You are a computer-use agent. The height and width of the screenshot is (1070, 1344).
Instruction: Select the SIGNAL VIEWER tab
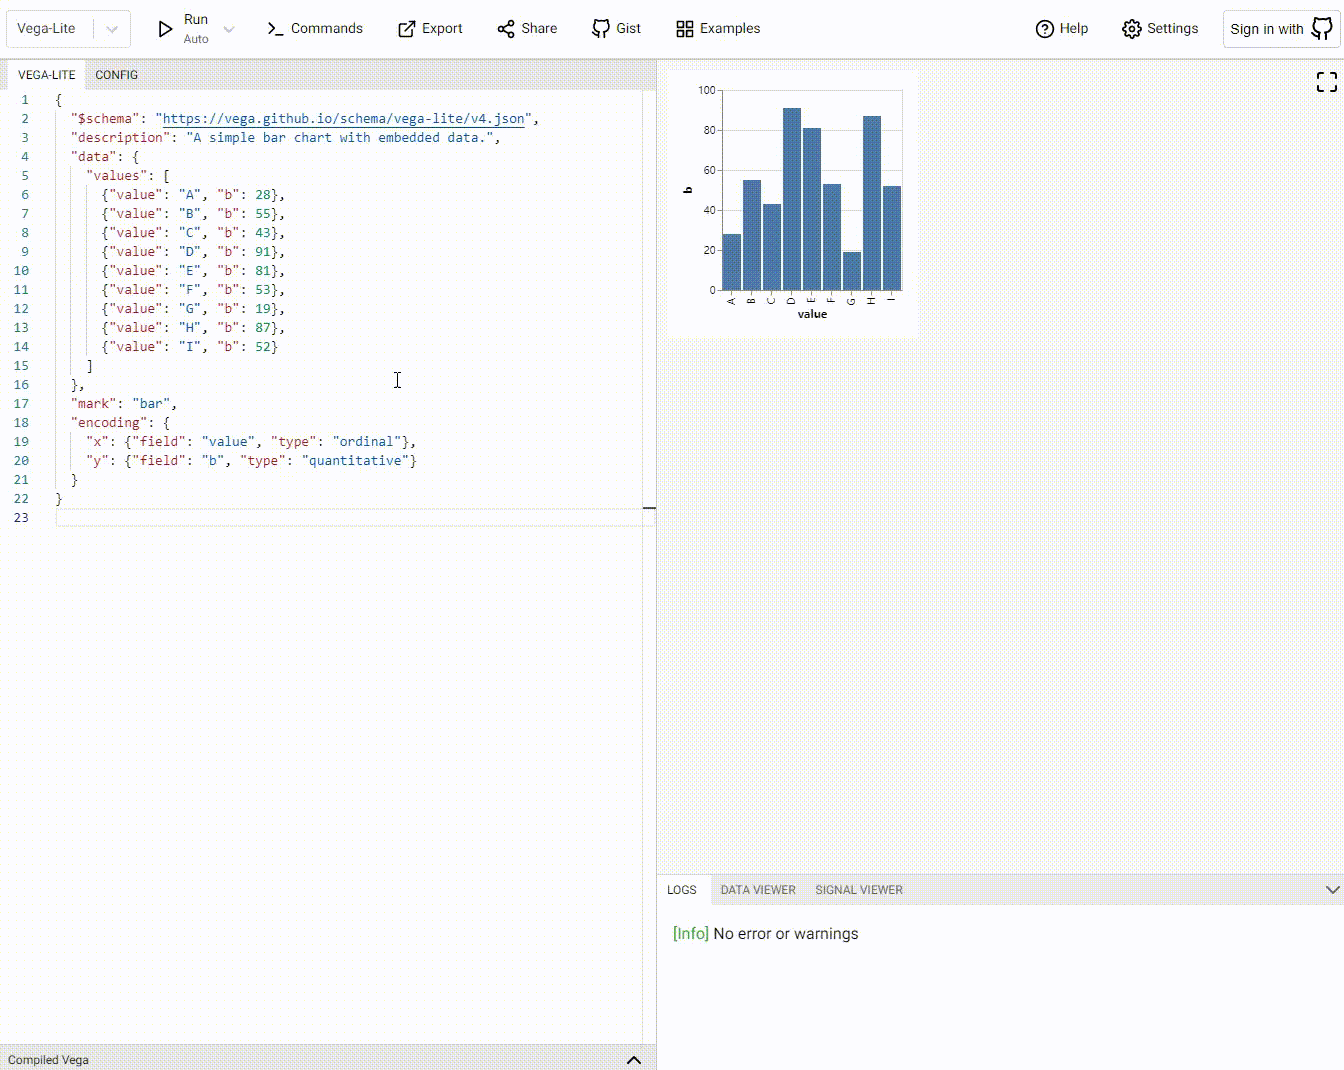[x=859, y=890]
